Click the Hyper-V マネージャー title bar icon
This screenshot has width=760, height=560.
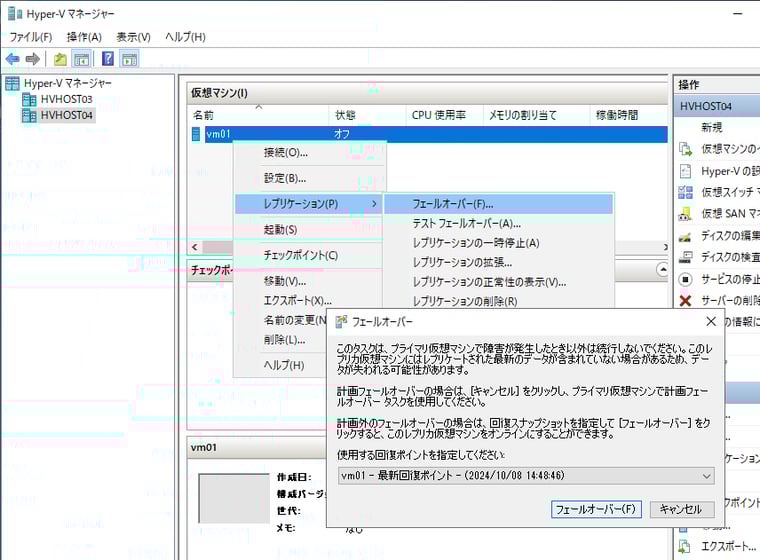(16, 14)
